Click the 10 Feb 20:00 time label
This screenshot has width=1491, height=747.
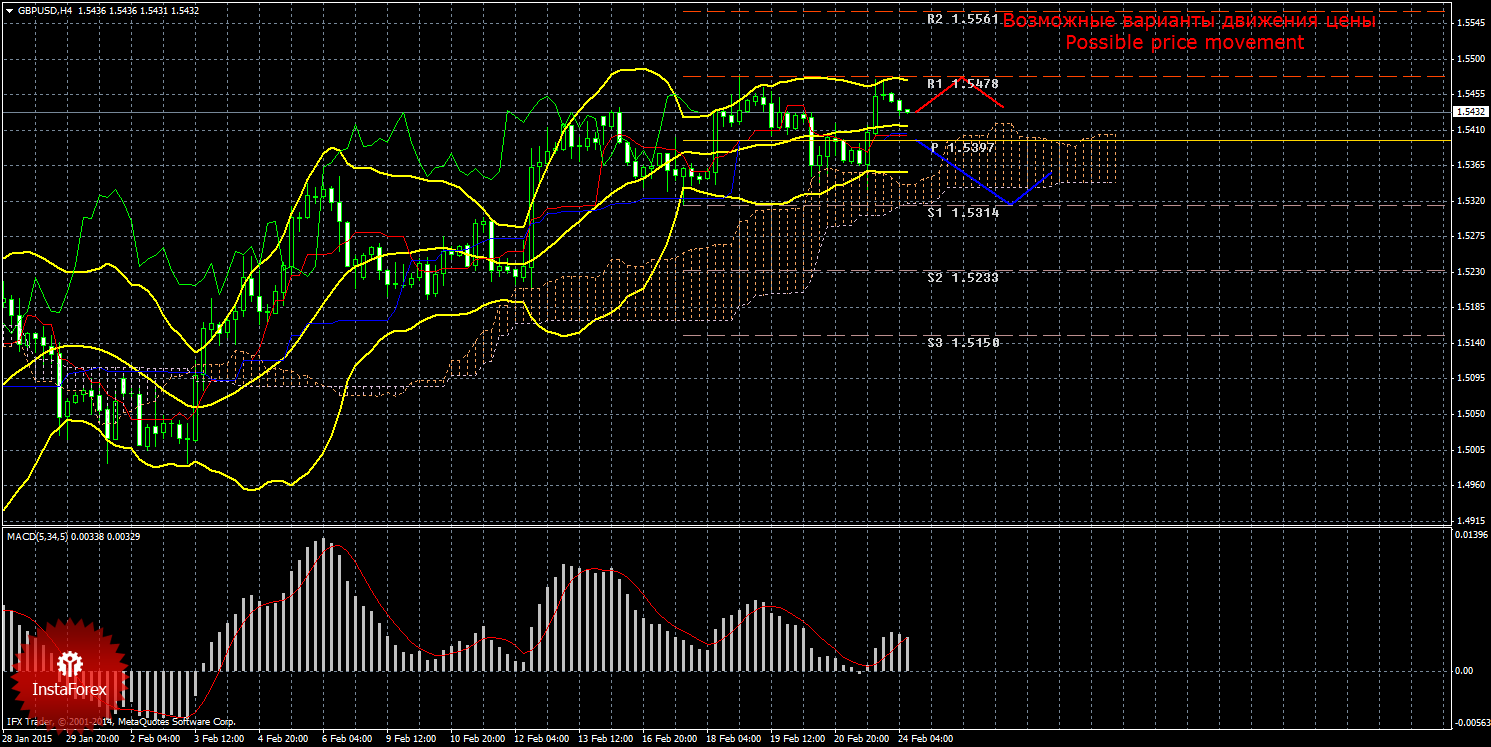coord(476,740)
